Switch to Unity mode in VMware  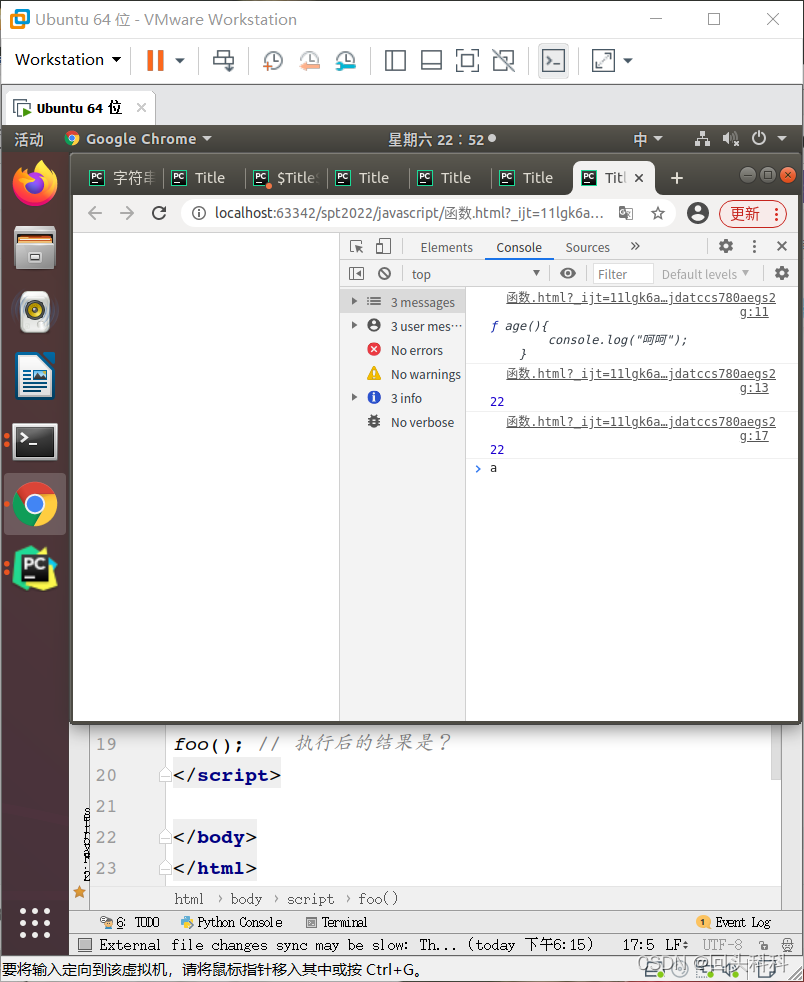click(x=503, y=61)
